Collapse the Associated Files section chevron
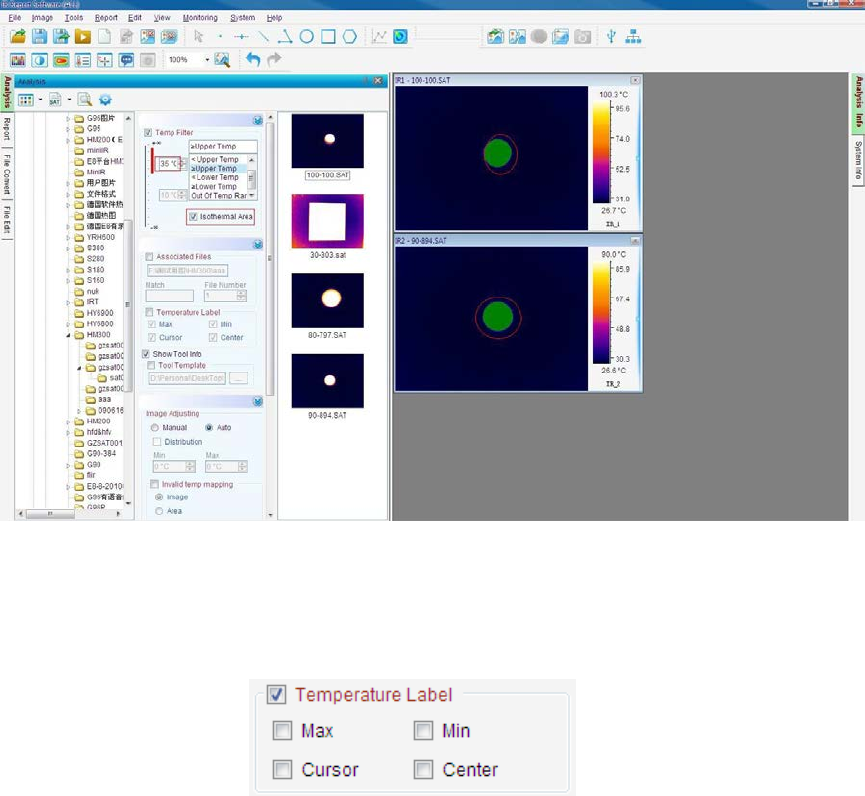The height and width of the screenshot is (796, 865). [x=258, y=244]
